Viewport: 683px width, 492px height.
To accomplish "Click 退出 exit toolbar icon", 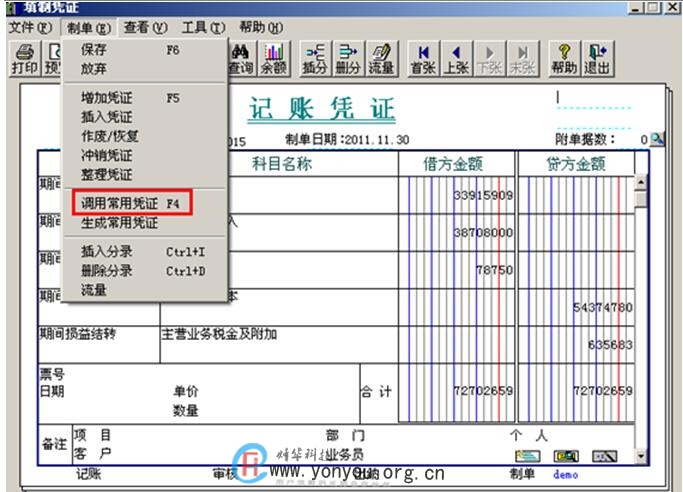I will 597,59.
